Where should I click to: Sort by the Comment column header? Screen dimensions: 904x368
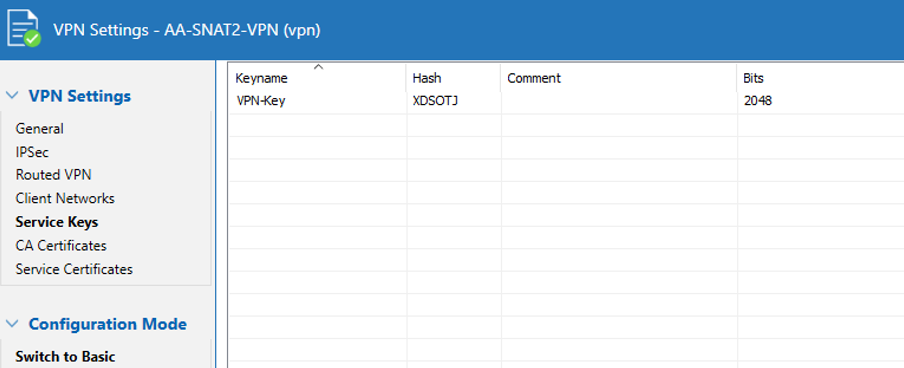tap(619, 78)
